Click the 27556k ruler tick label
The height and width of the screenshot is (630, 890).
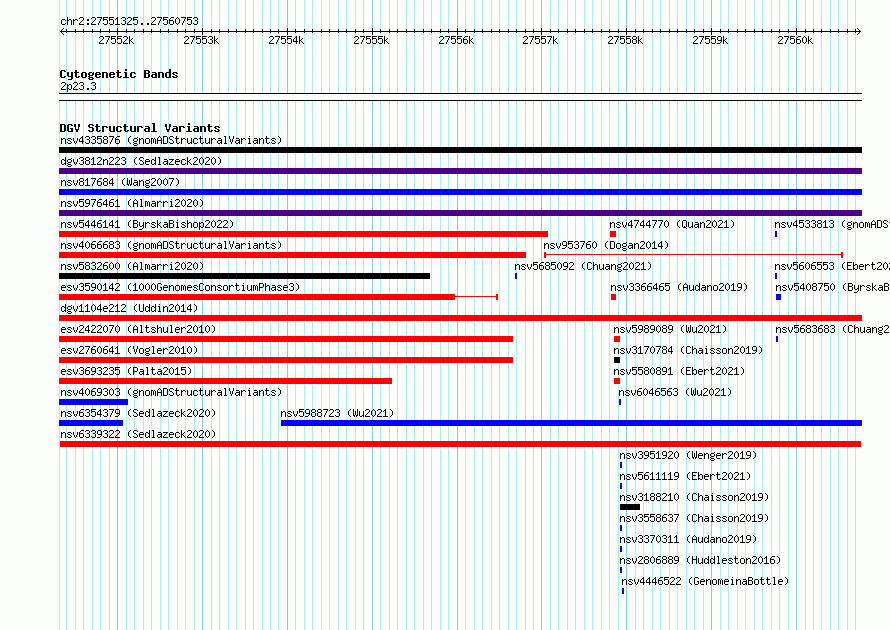point(456,40)
